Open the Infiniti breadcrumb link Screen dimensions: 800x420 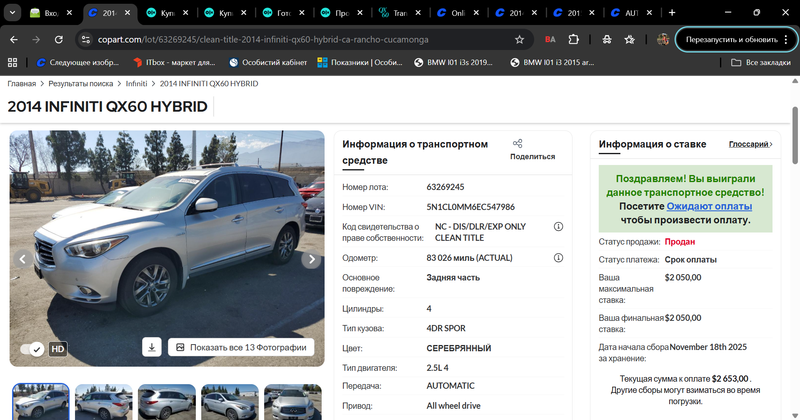(x=136, y=84)
